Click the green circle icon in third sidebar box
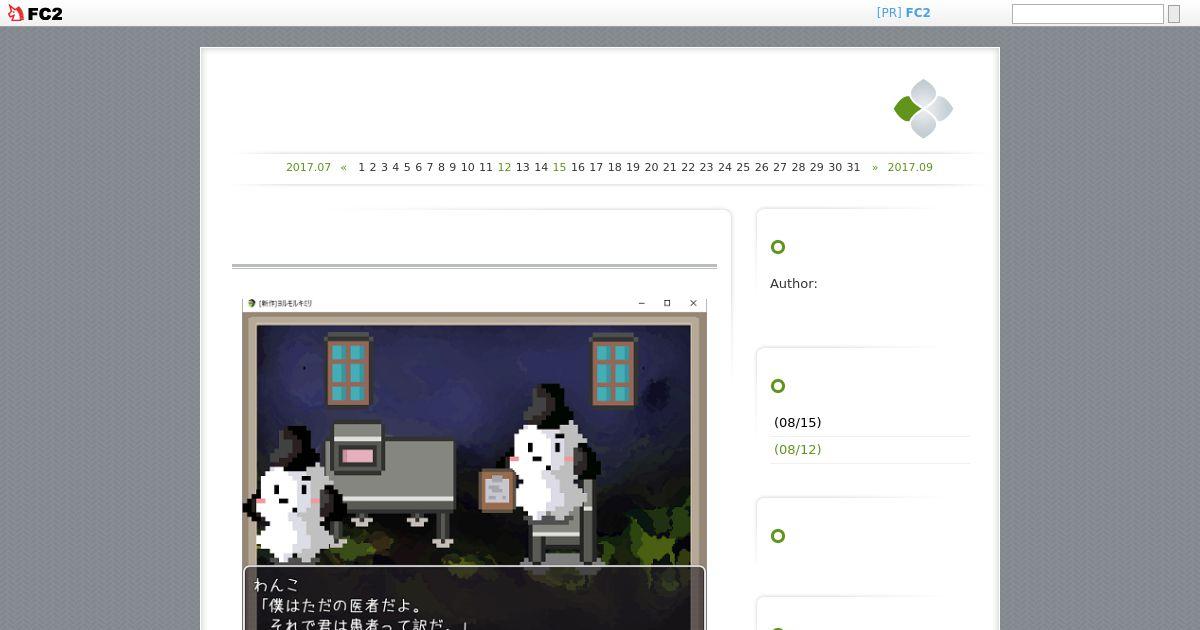1200x630 pixels. (x=778, y=536)
